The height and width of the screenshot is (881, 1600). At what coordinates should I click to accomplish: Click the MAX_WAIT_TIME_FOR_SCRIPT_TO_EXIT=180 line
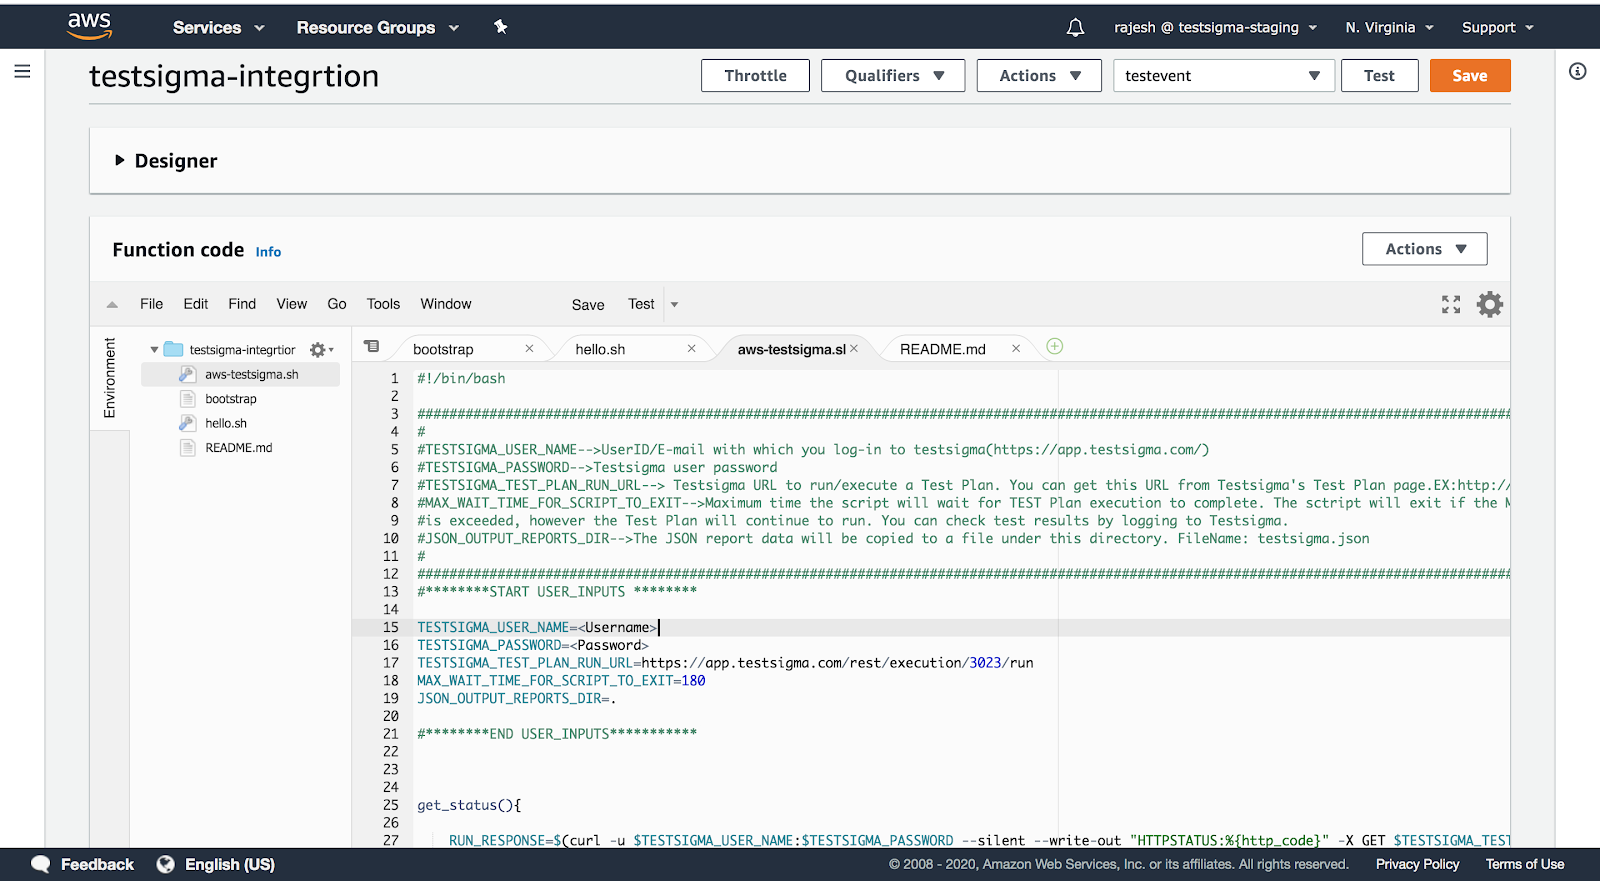[x=561, y=681]
